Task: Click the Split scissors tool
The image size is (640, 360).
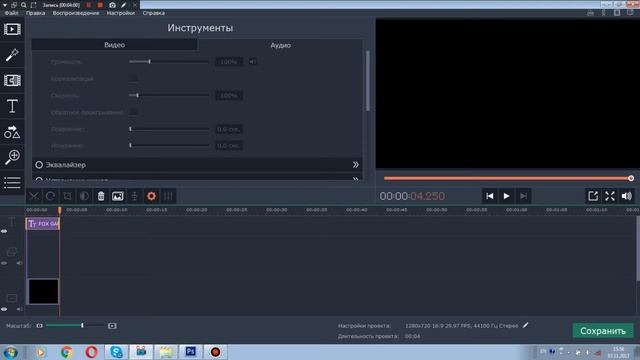Action: [x=34, y=196]
